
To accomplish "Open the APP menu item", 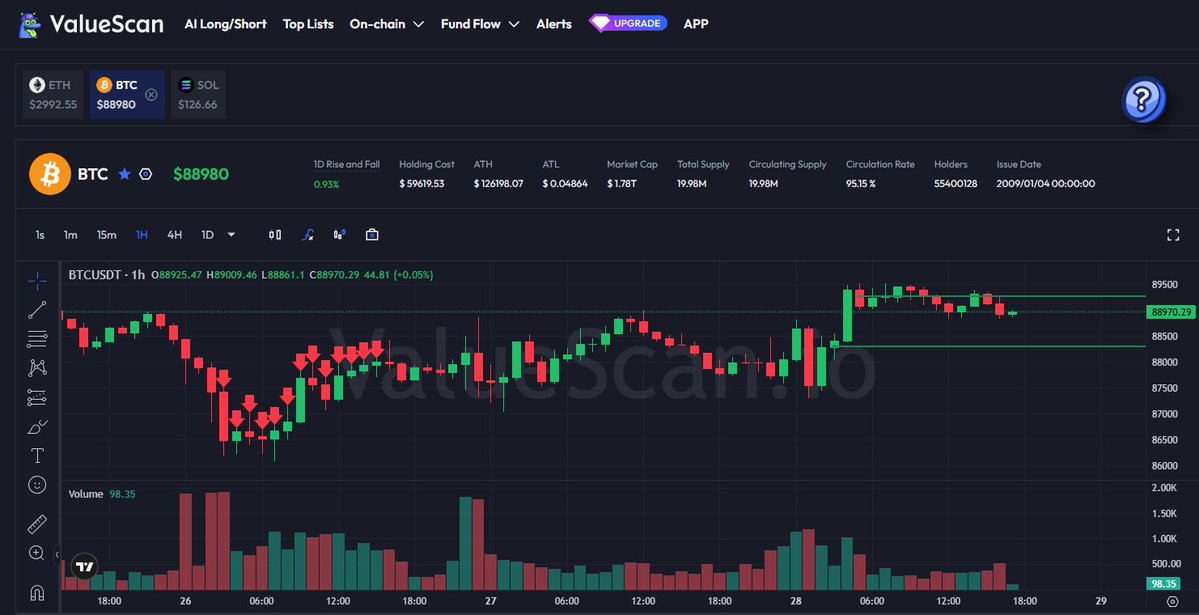I will click(x=696, y=24).
